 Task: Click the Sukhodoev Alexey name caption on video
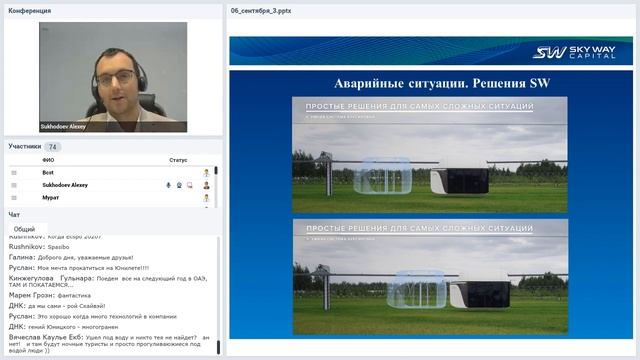[63, 127]
